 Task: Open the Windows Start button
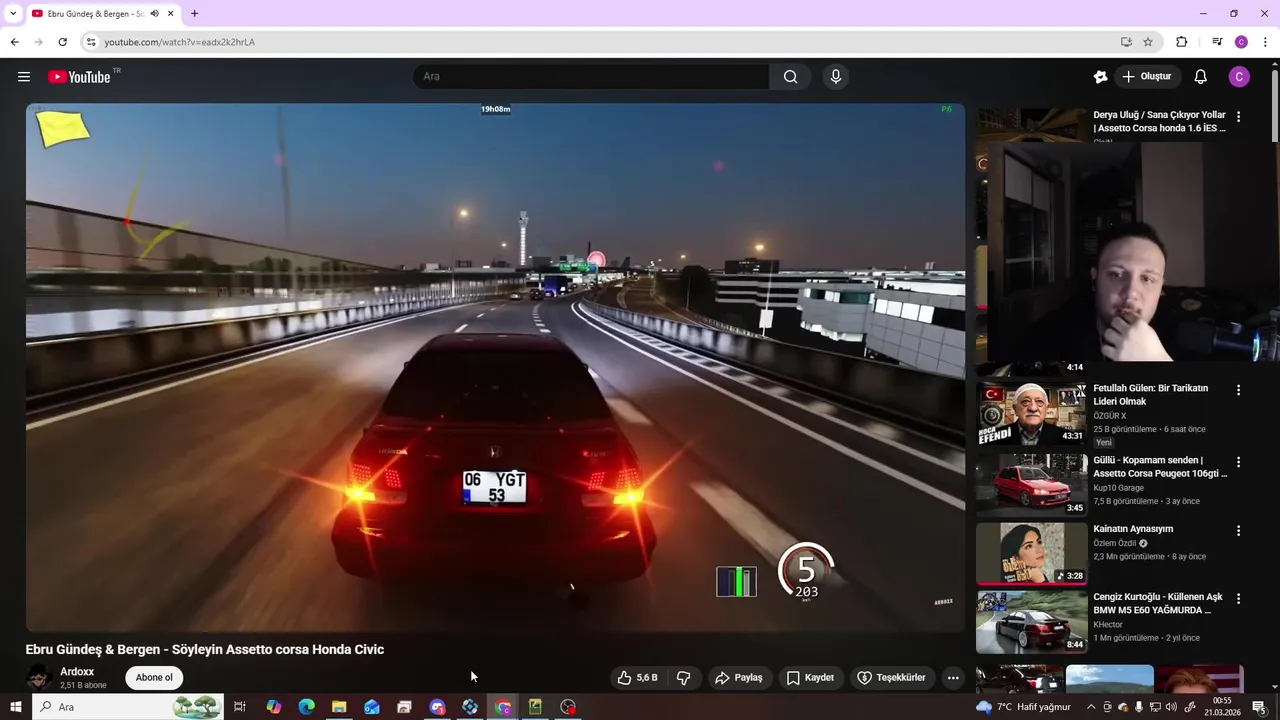coord(15,707)
